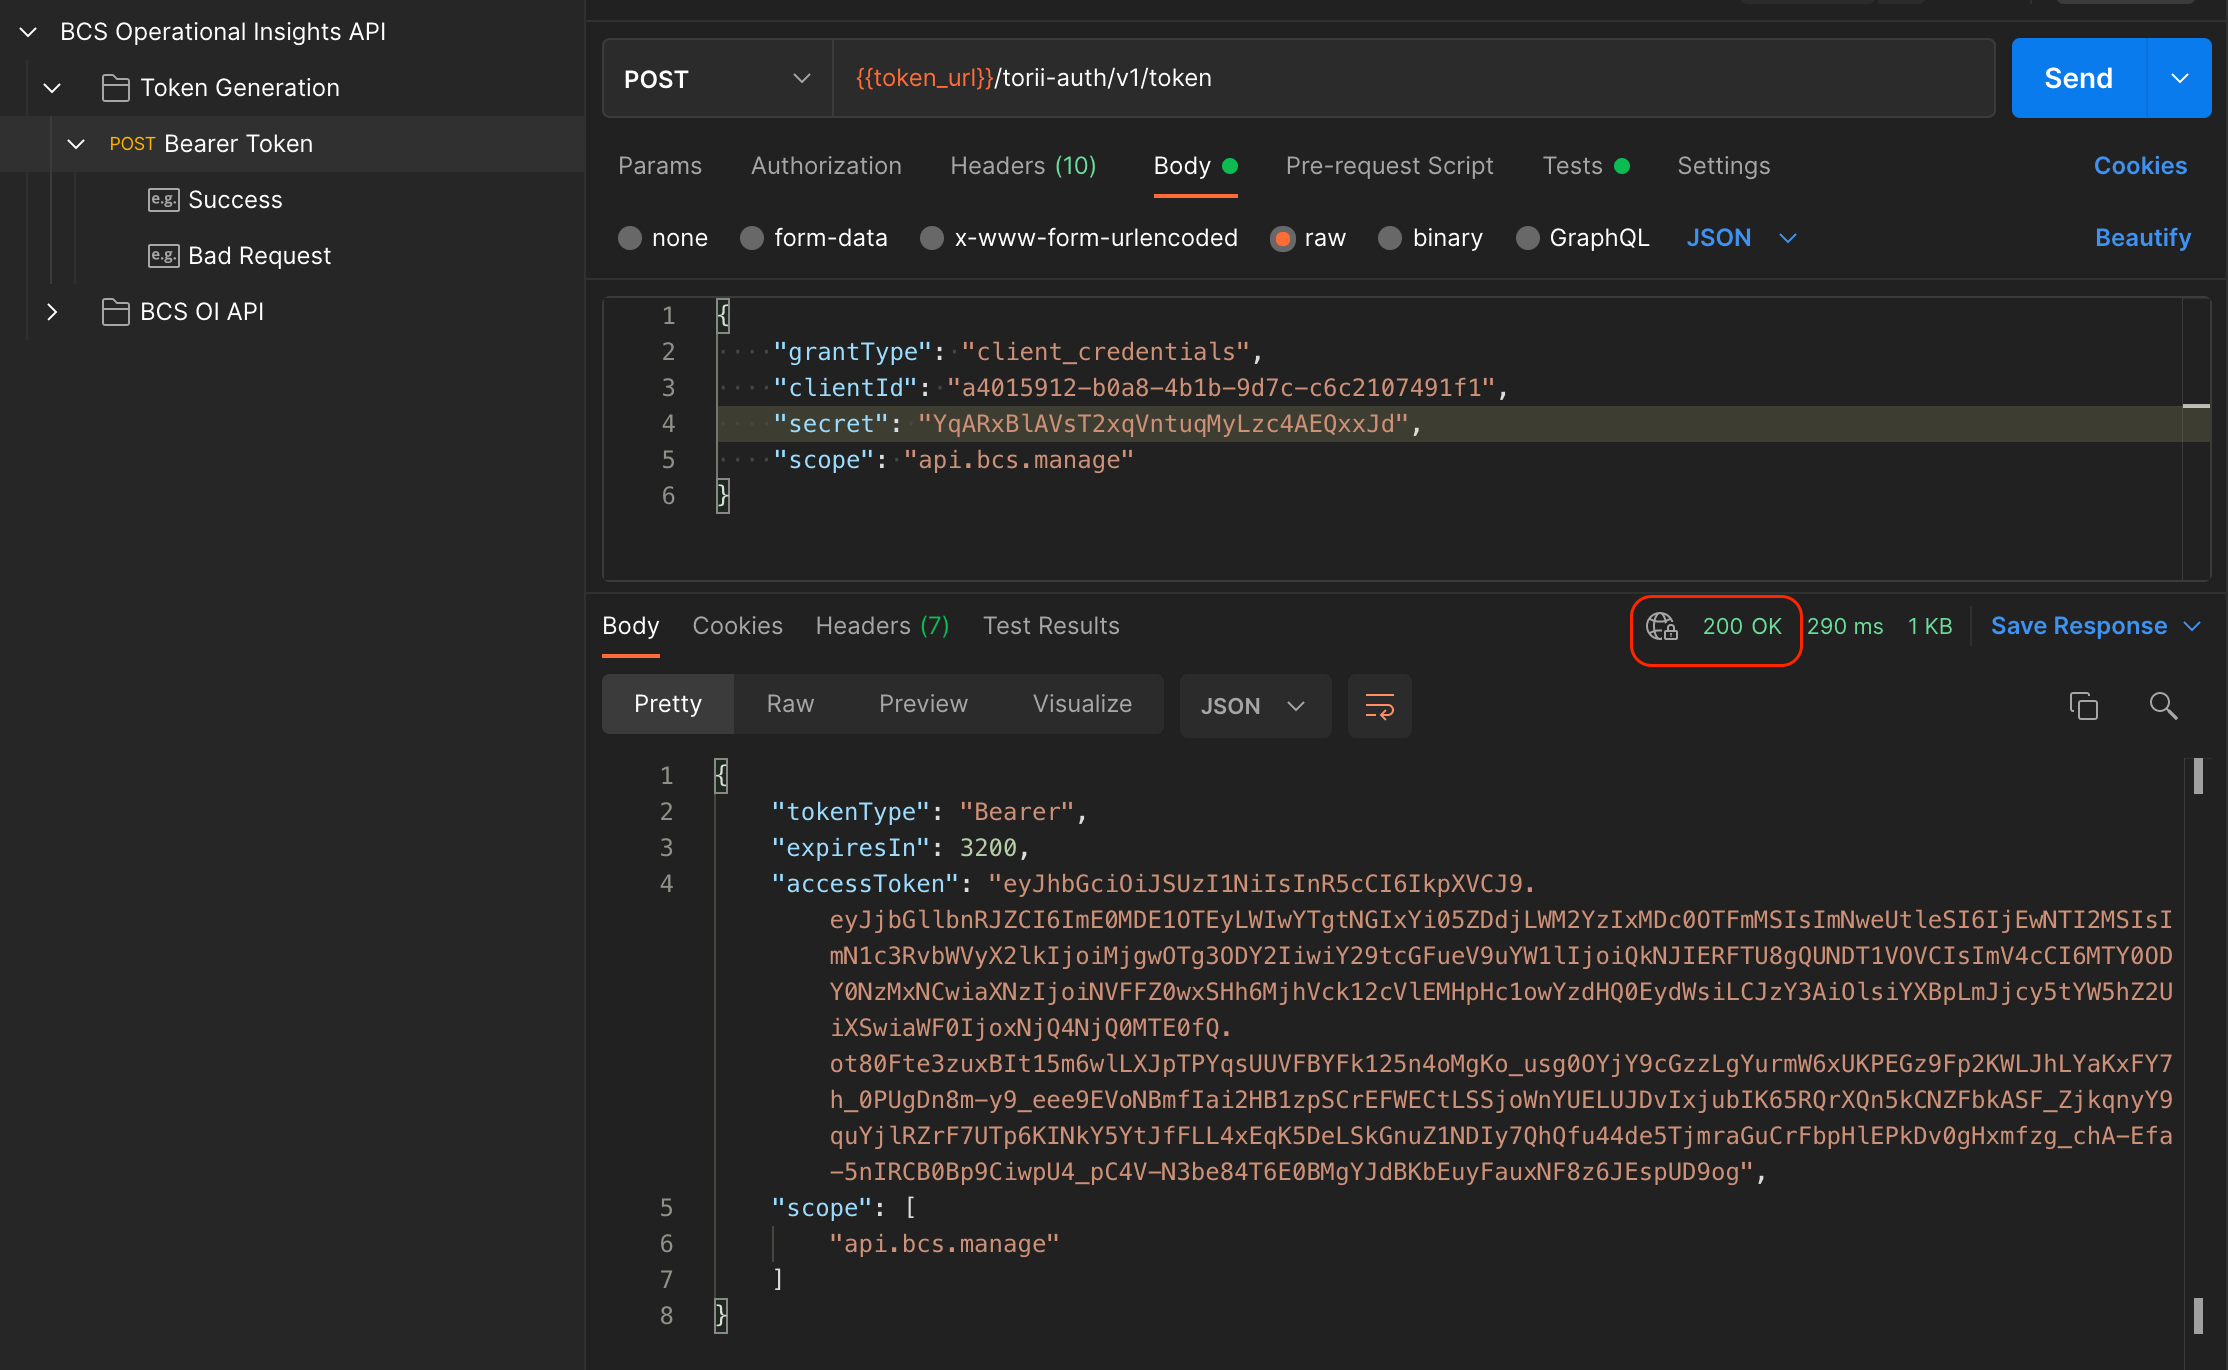Click the network security globe icon
The width and height of the screenshot is (2228, 1370).
[1661, 627]
